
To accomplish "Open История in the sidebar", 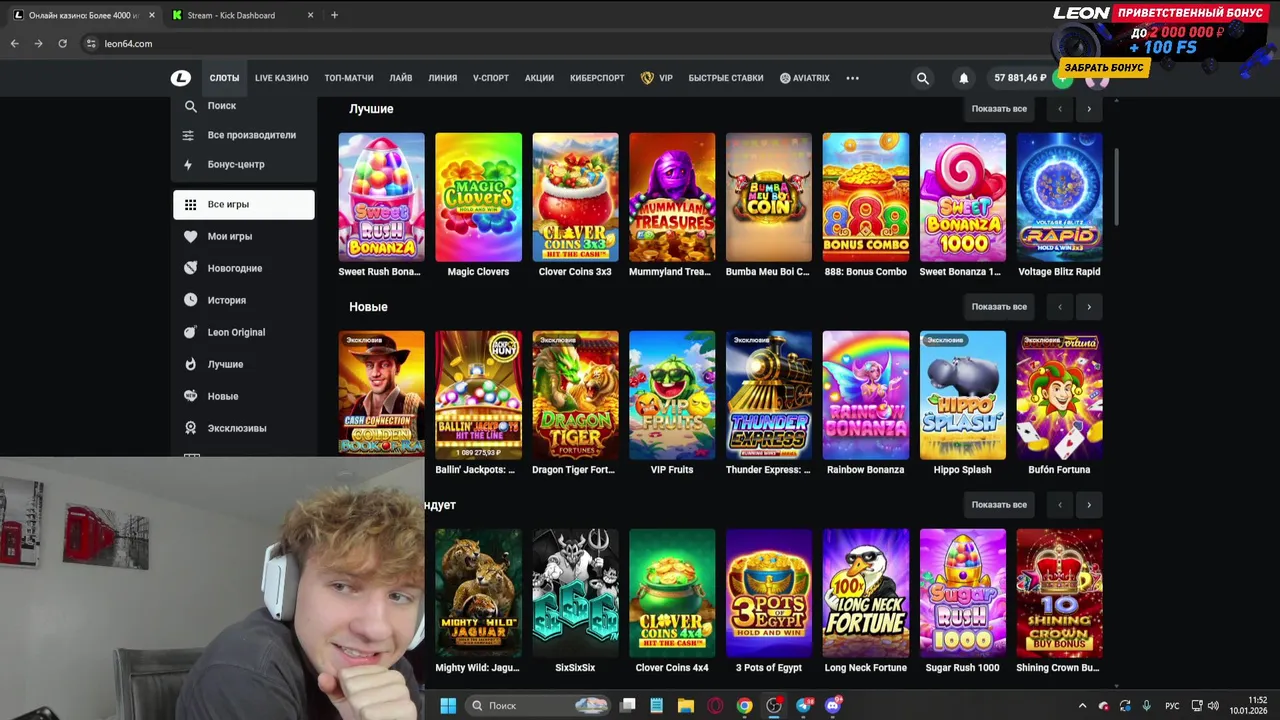I will [244, 300].
